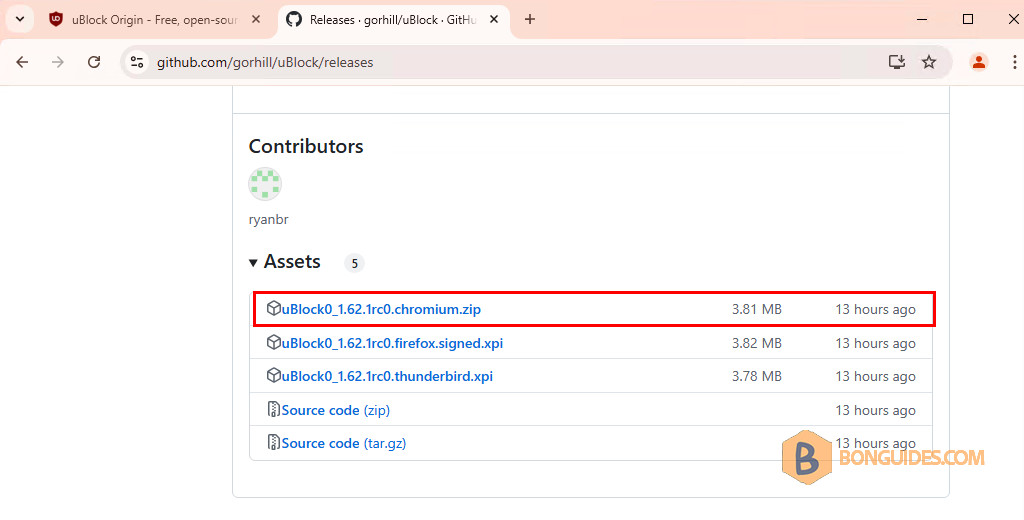The image size is (1024, 520).
Task: Click package icon beside thunderbird.xpi
Action: coord(274,376)
